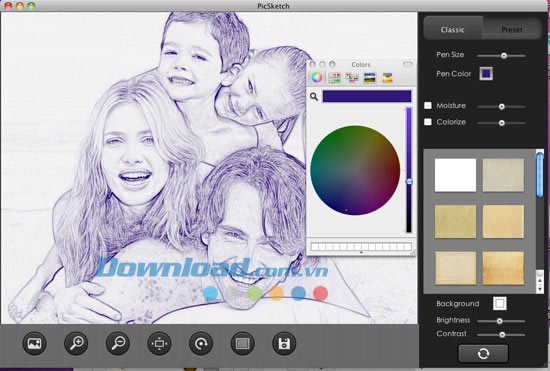Pick a color on the color wheel

[355, 170]
